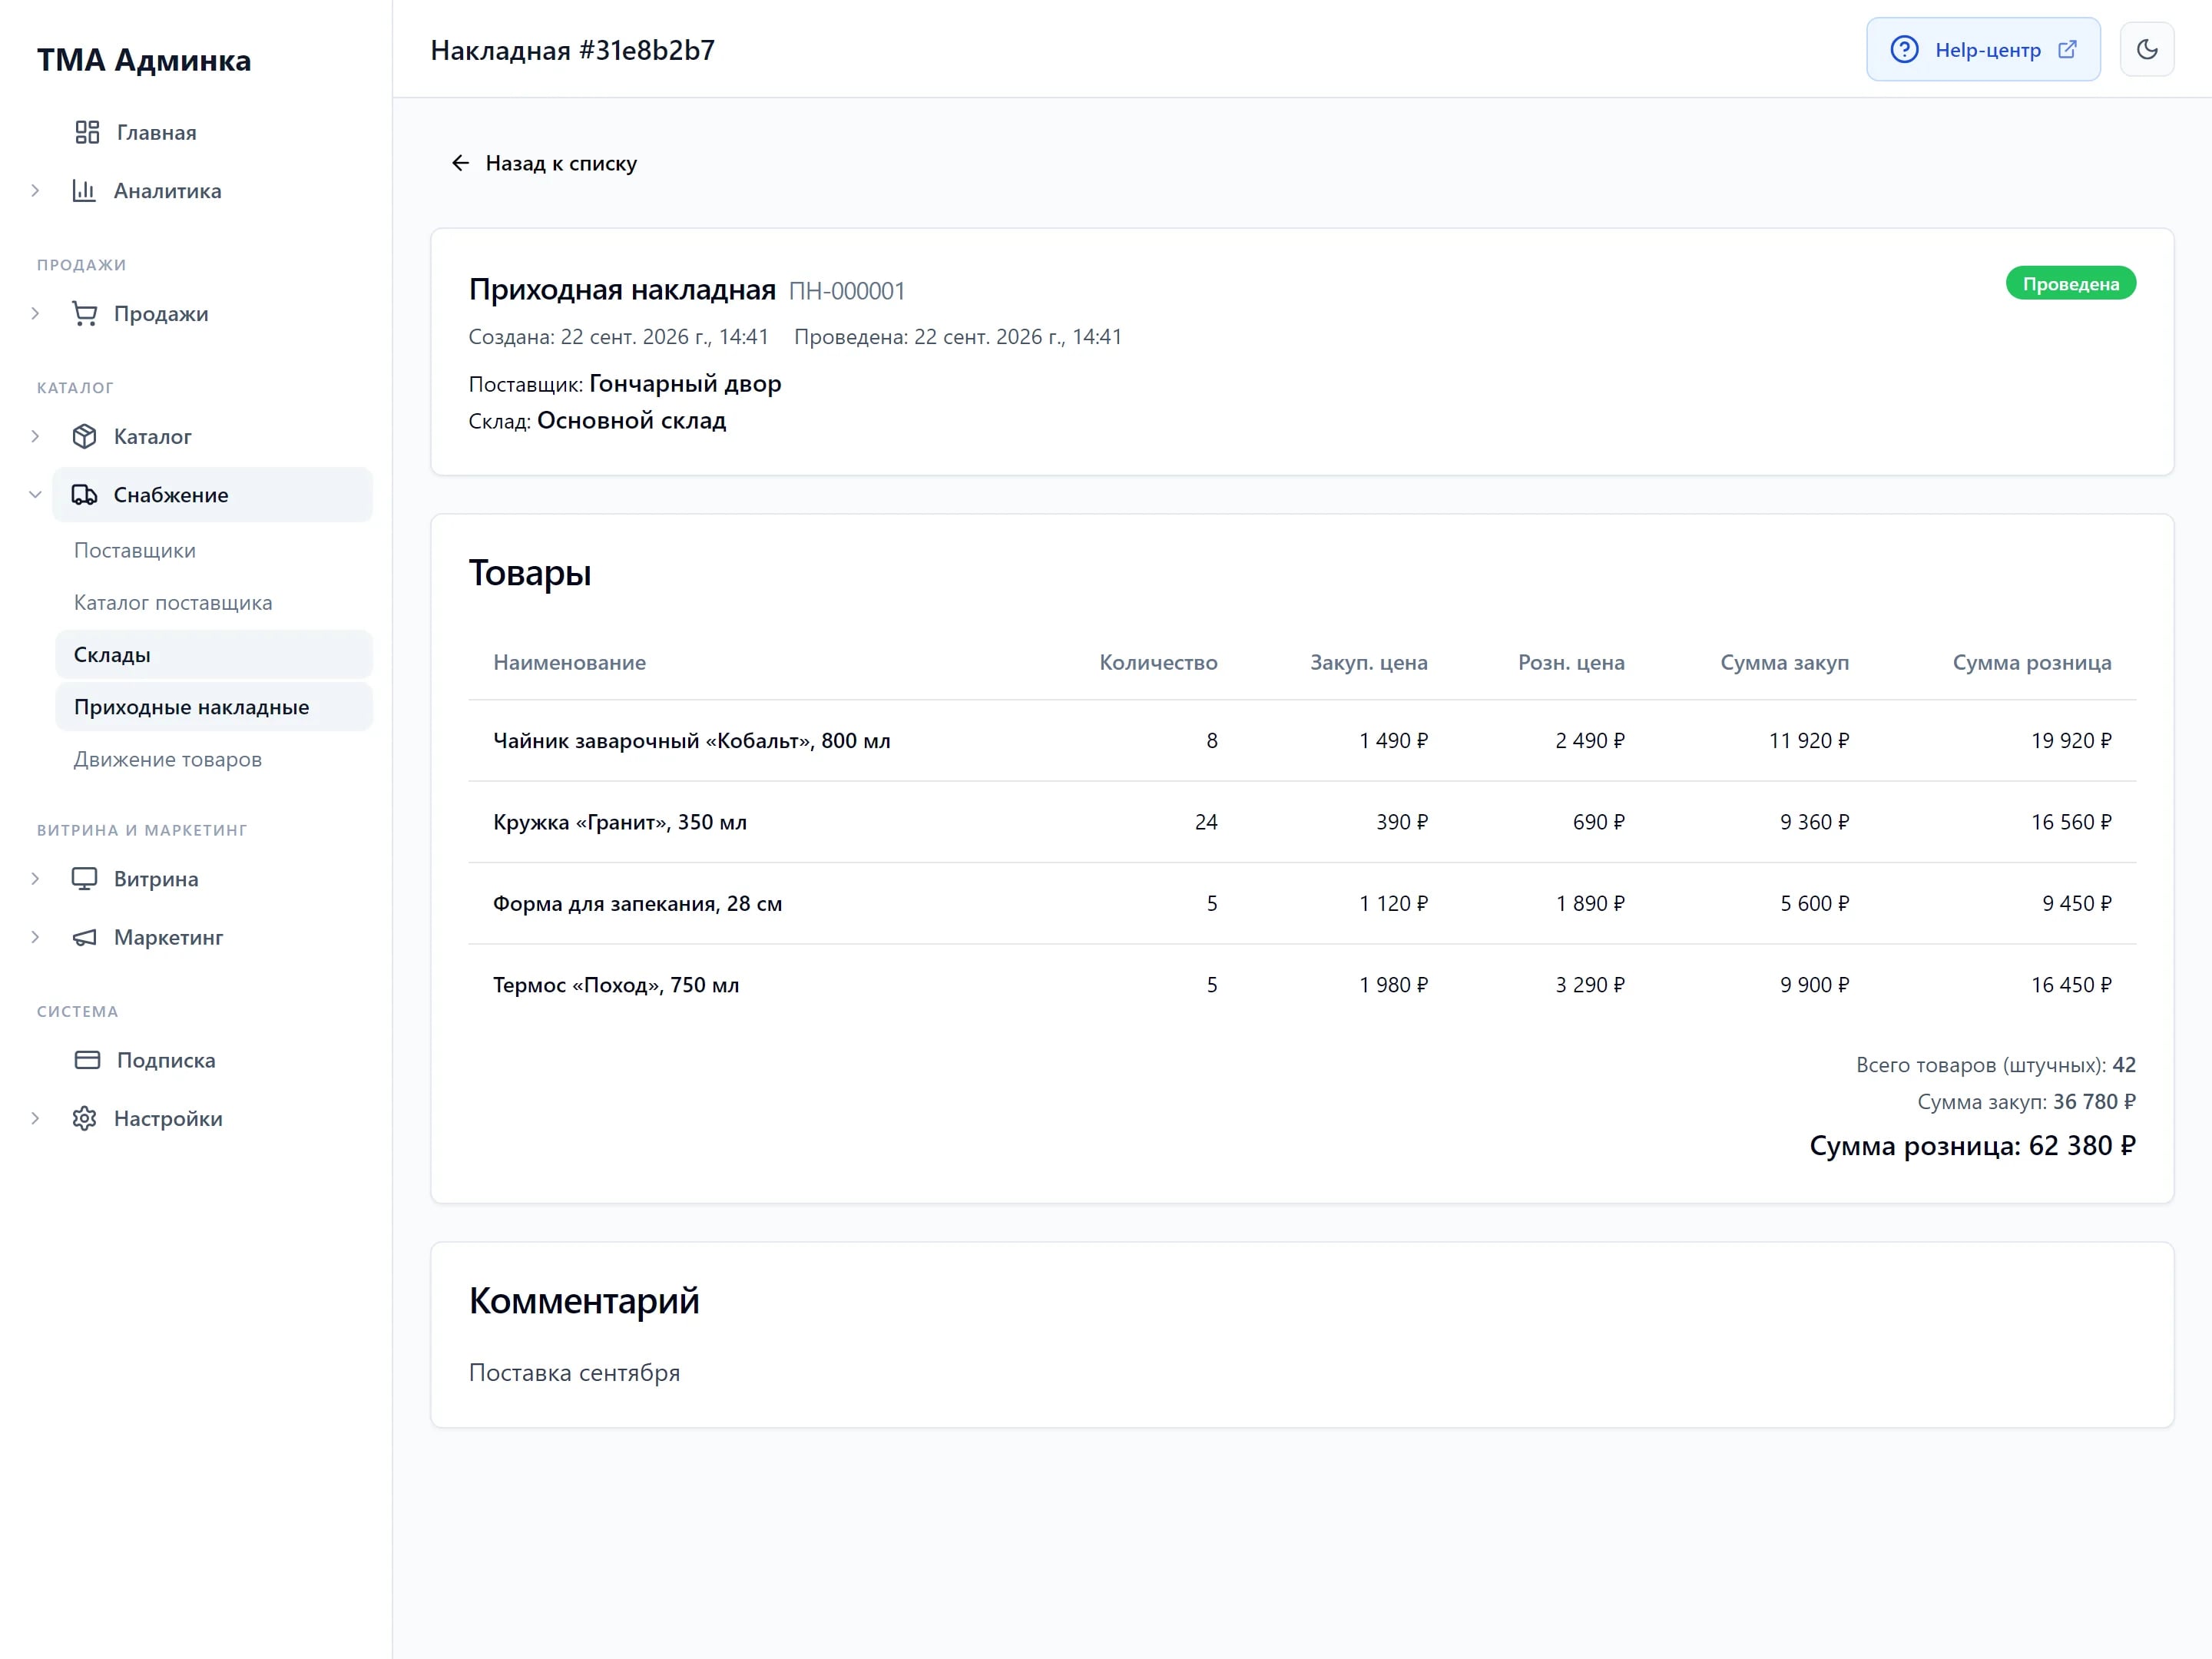Click the Количество column header

click(x=1158, y=662)
